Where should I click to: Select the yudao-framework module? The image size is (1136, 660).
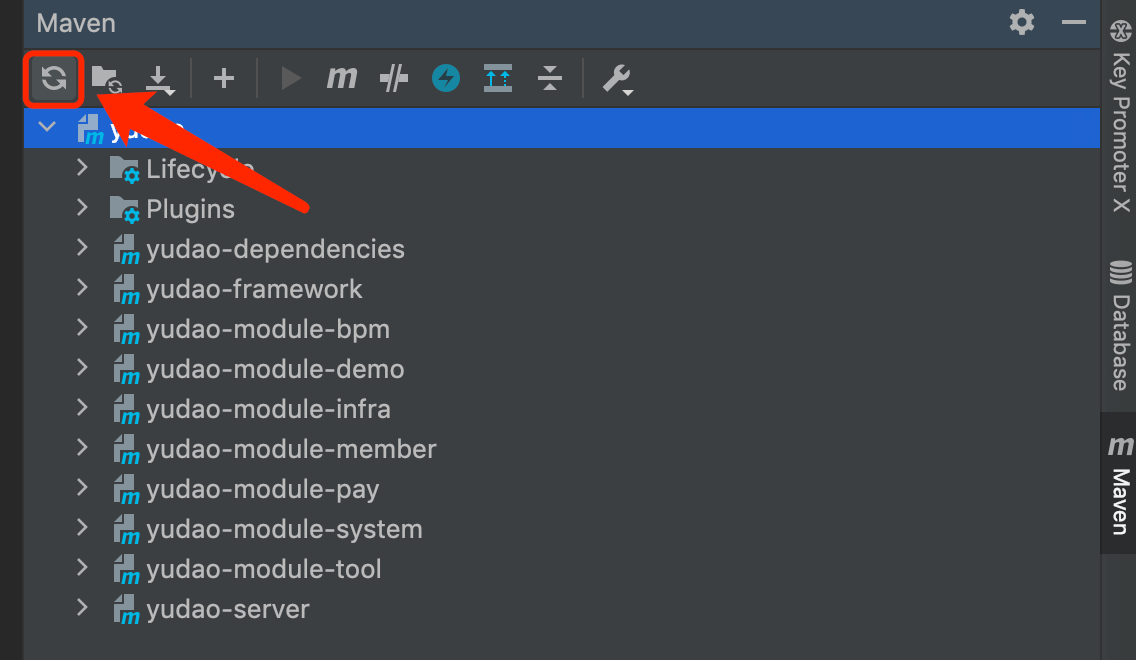(254, 289)
